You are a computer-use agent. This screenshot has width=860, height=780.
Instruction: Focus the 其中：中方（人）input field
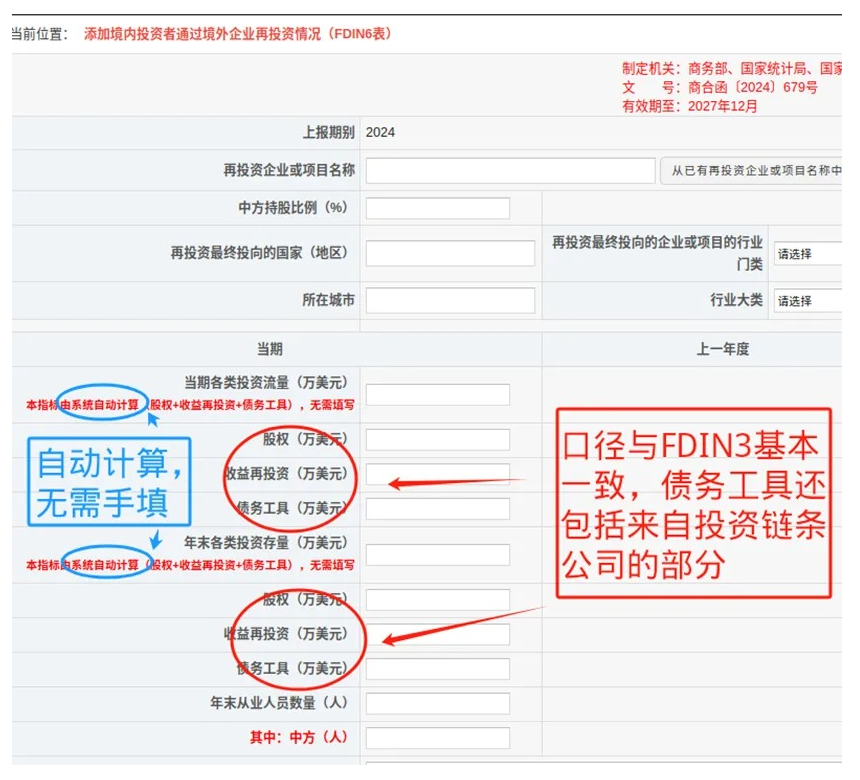[x=437, y=738]
